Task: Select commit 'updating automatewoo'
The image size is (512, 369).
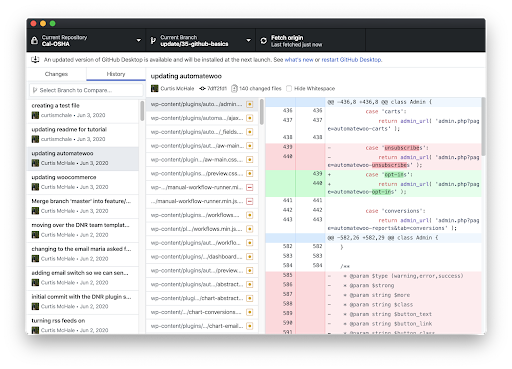Action: tap(83, 159)
